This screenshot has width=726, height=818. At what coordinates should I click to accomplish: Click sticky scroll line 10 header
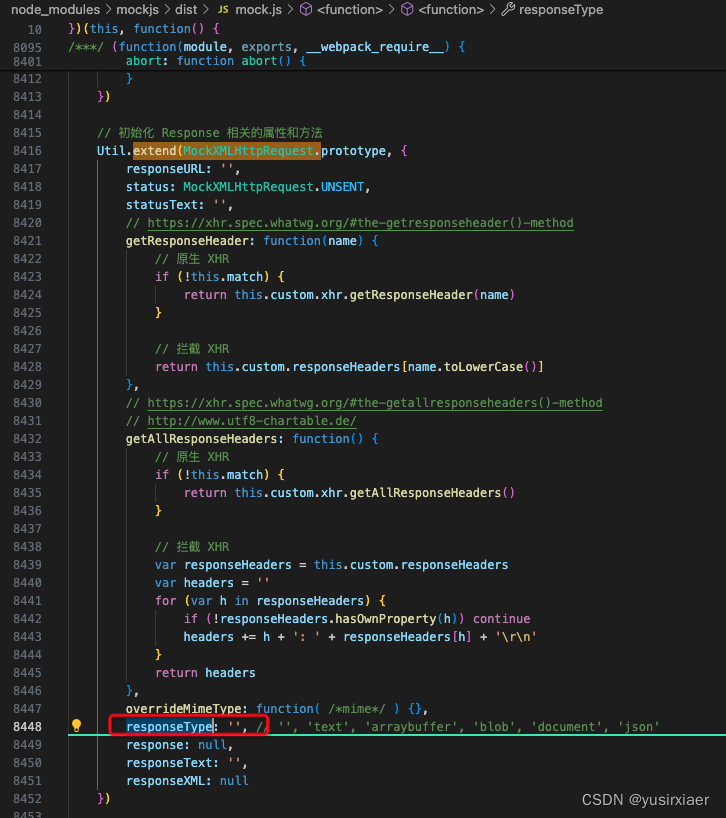[x=144, y=29]
